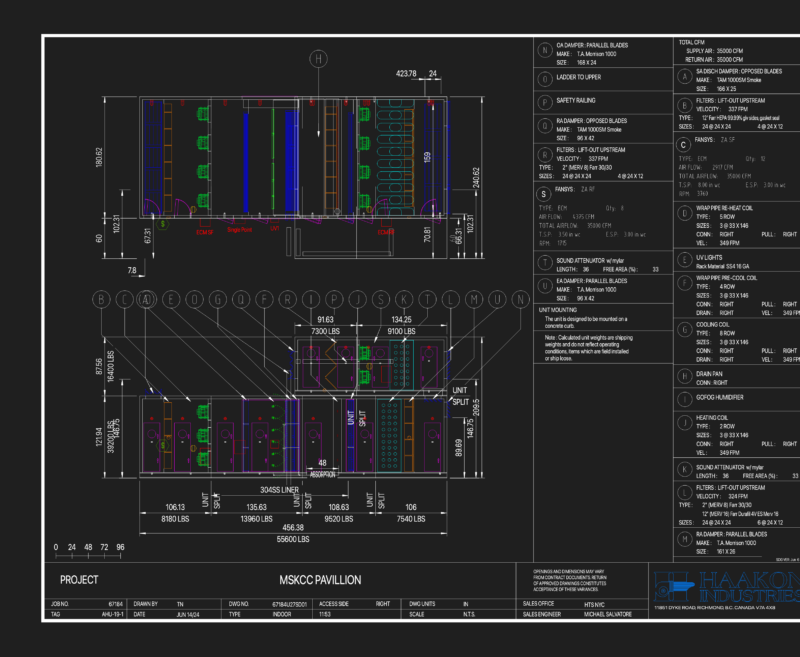
Task: Click the 209.5 height dimension
Action: click(x=476, y=407)
